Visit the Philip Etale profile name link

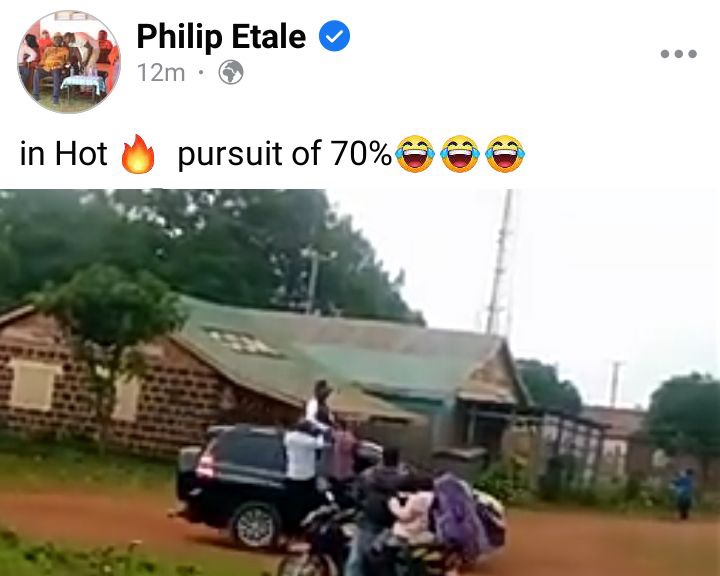coord(221,36)
